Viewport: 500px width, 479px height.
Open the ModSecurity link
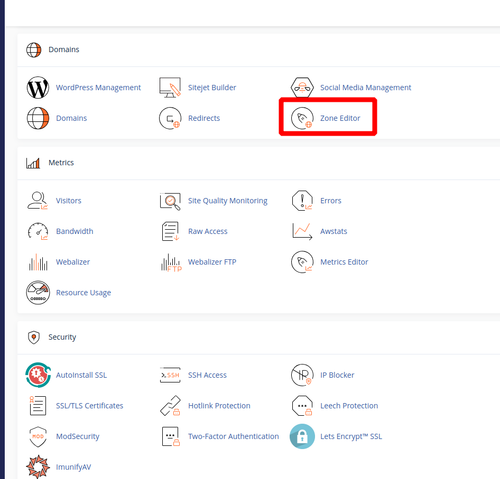78,437
